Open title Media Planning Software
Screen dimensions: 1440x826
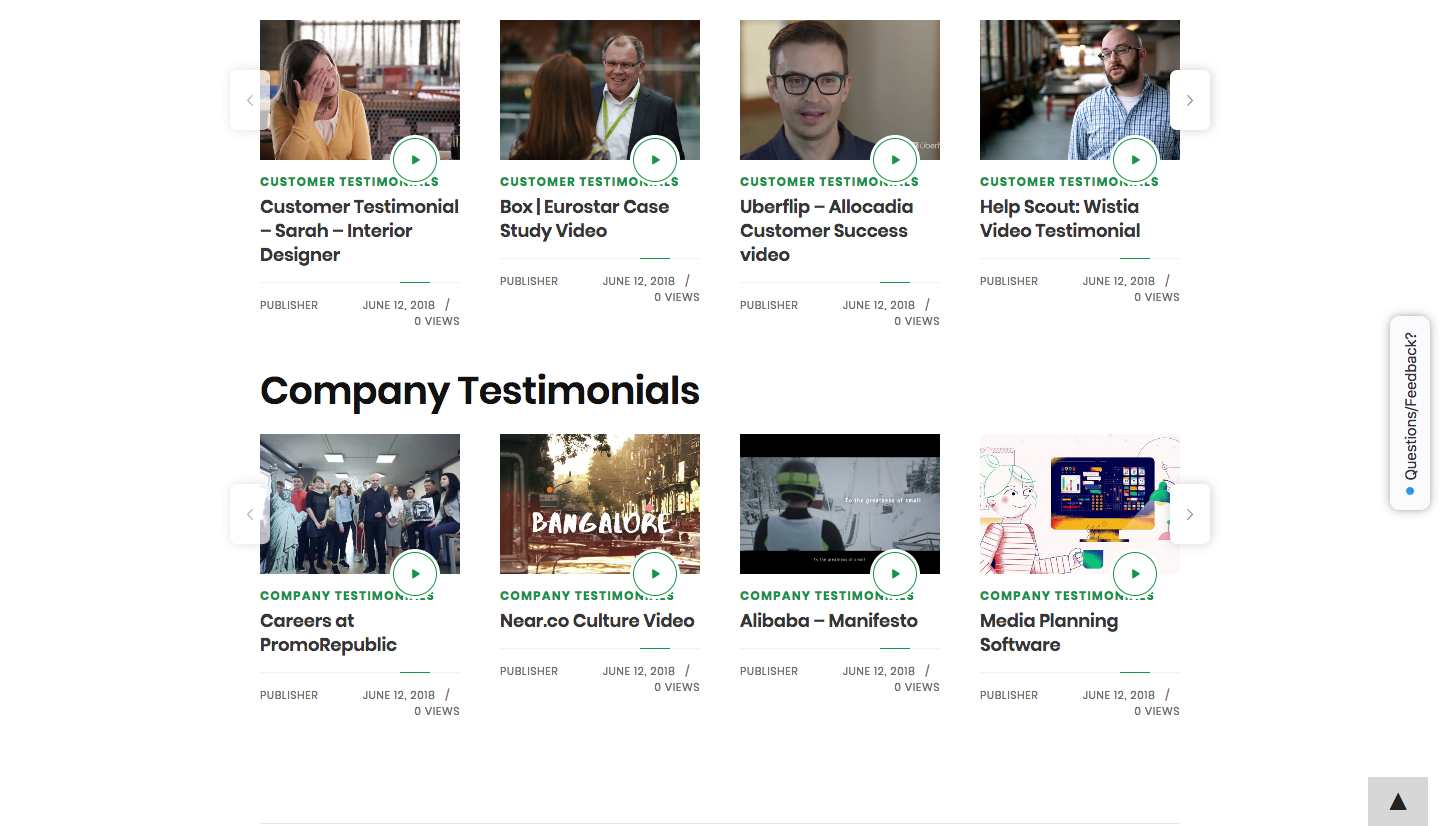click(x=1049, y=633)
